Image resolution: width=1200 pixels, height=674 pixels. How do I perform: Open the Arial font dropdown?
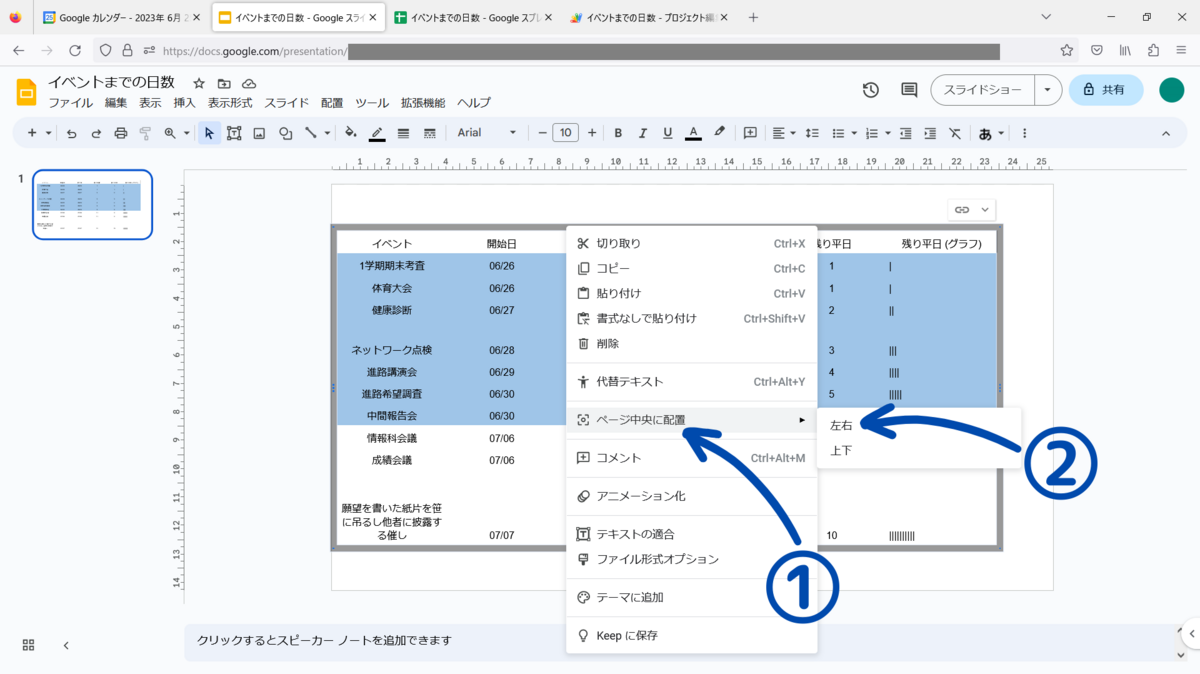coord(487,133)
